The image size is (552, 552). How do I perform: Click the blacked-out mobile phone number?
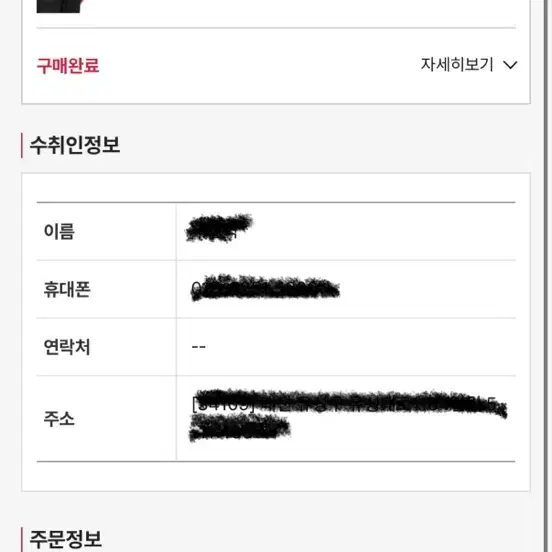coord(265,288)
